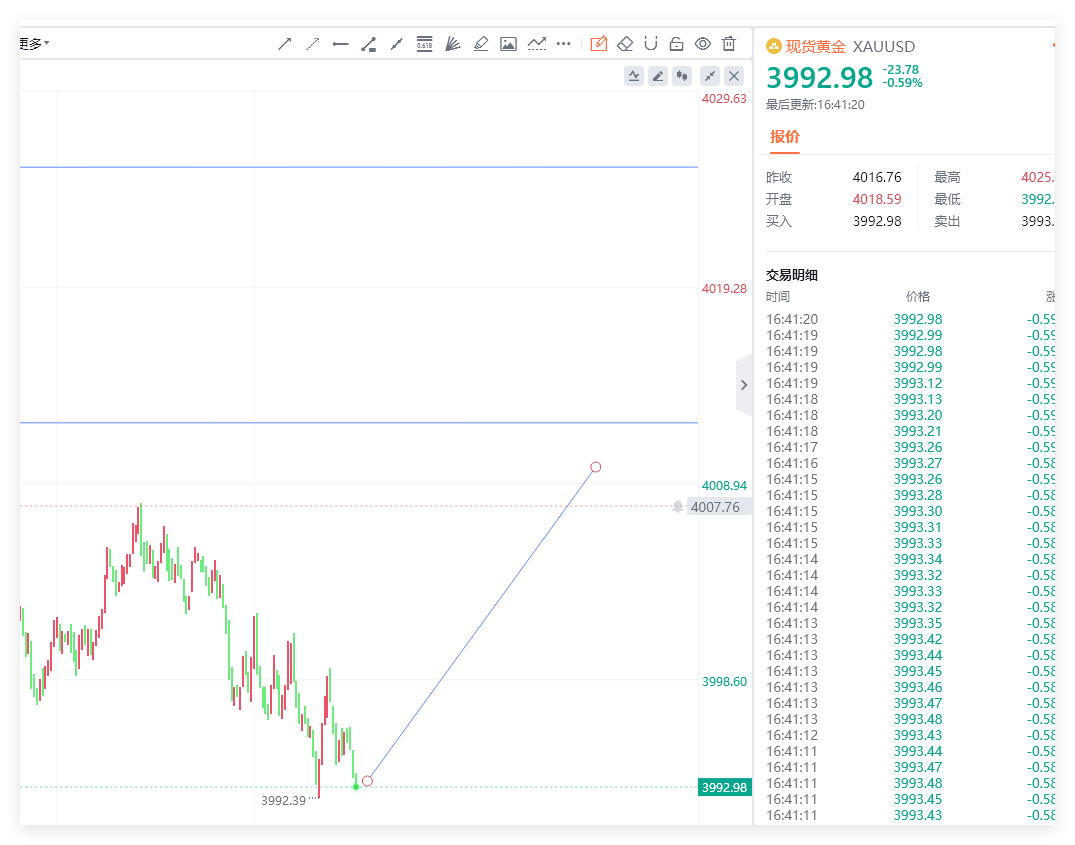Click the trash delete drawings icon
Image resolution: width=1075 pixels, height=845 pixels.
729,44
